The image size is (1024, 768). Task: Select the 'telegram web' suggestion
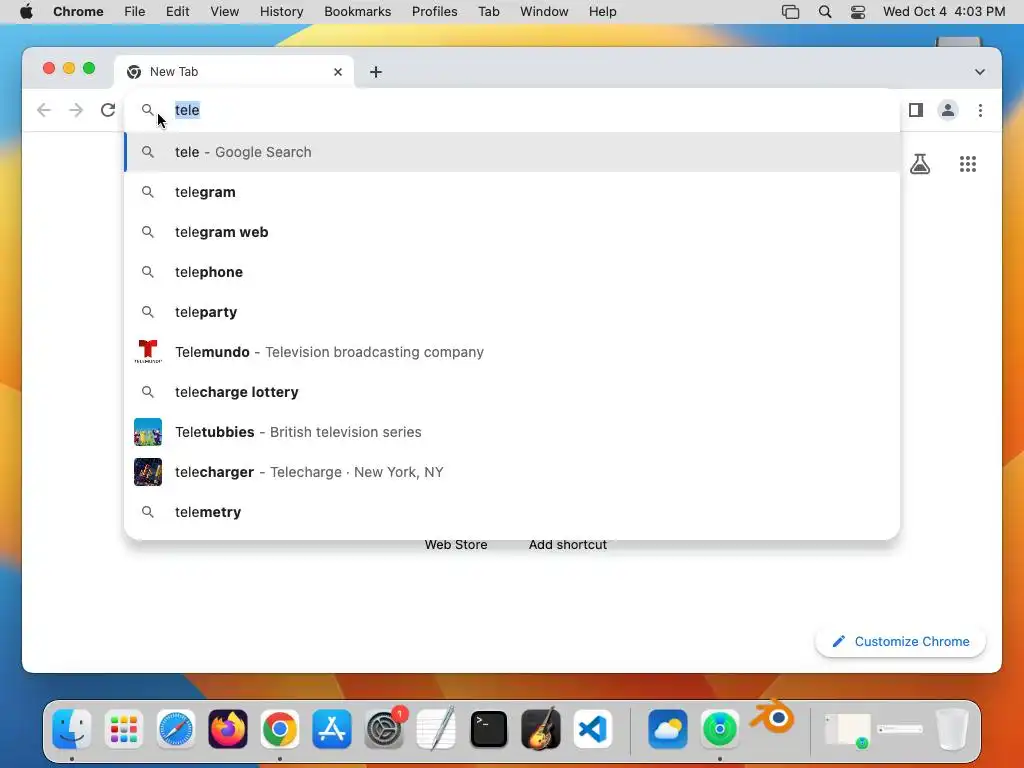[512, 232]
